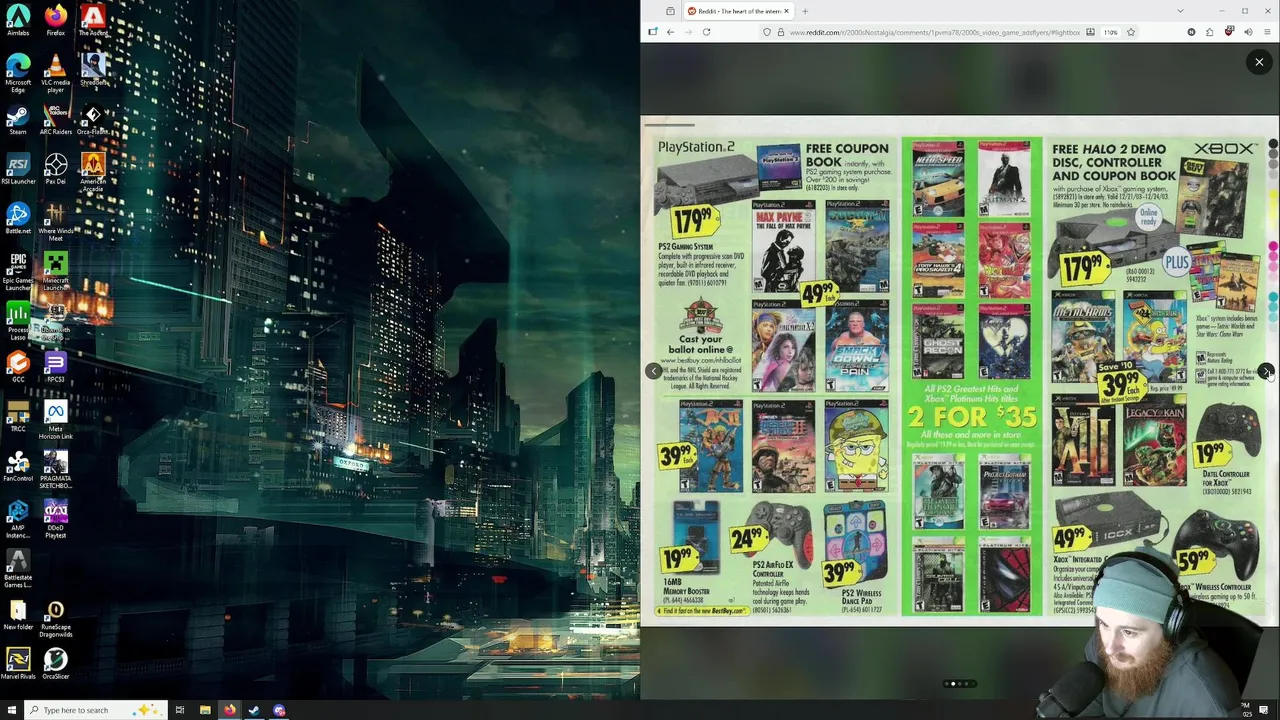Expand the list all tabs dropdown

point(1180,11)
